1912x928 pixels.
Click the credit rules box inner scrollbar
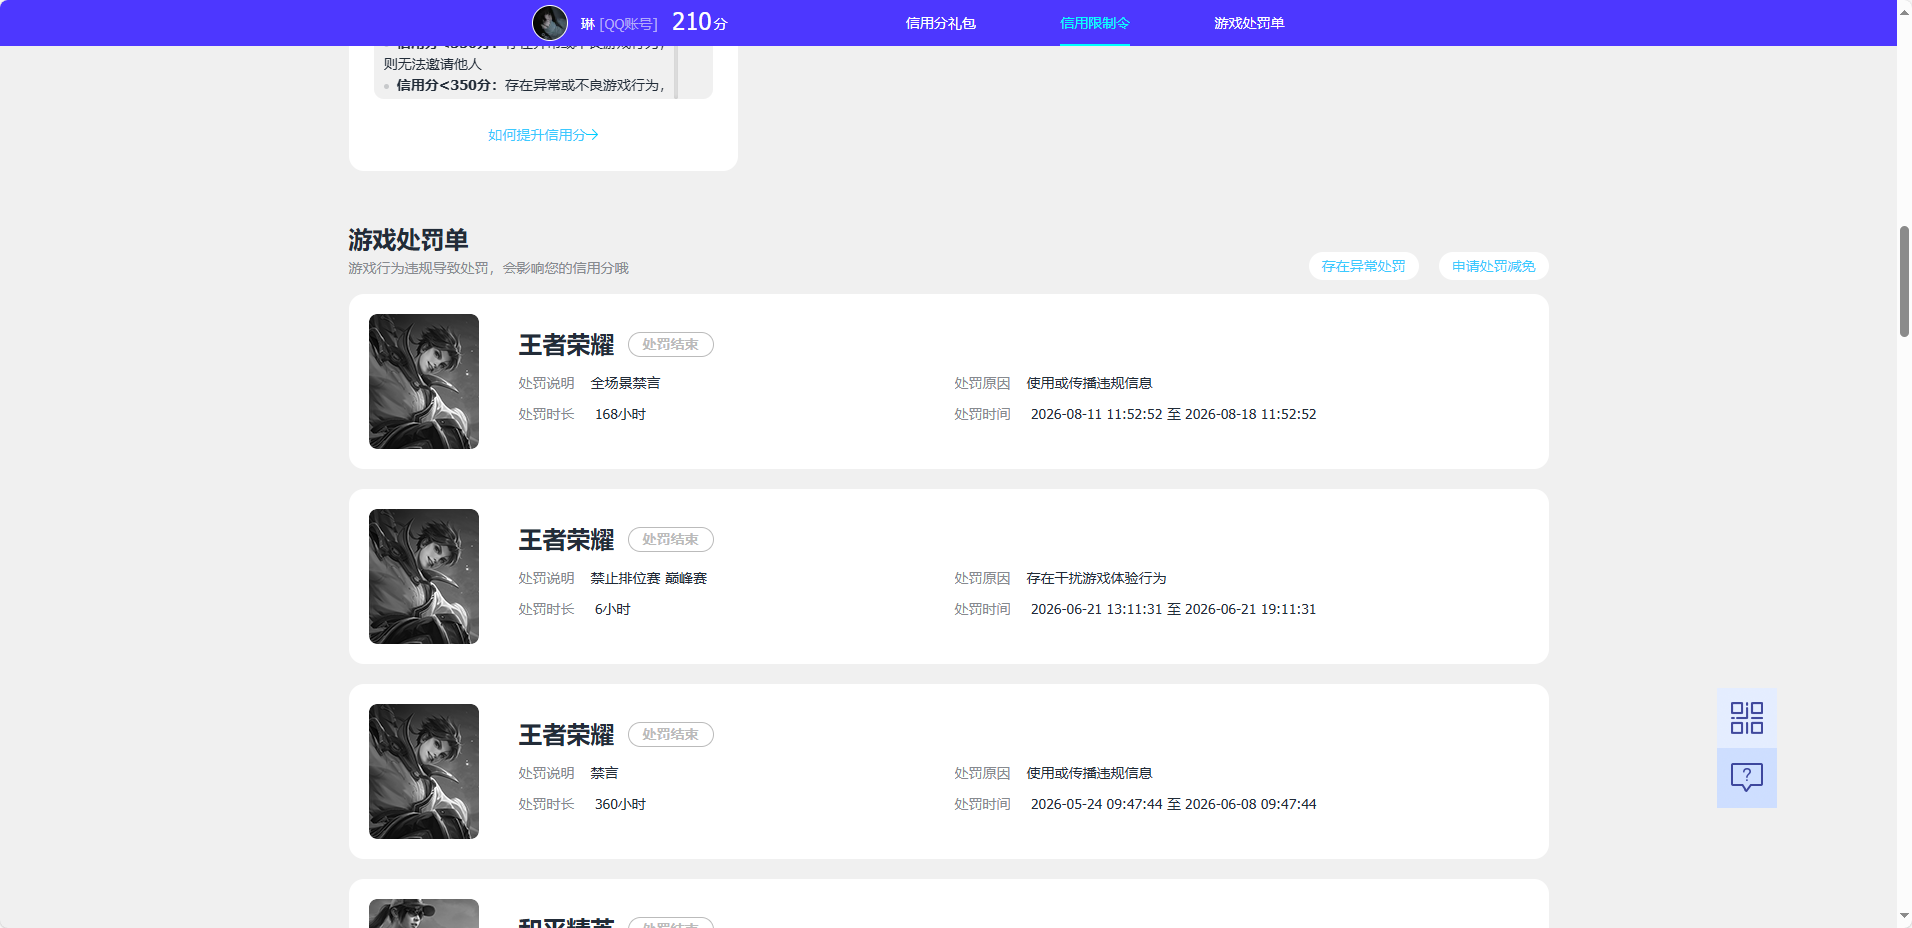[x=676, y=72]
